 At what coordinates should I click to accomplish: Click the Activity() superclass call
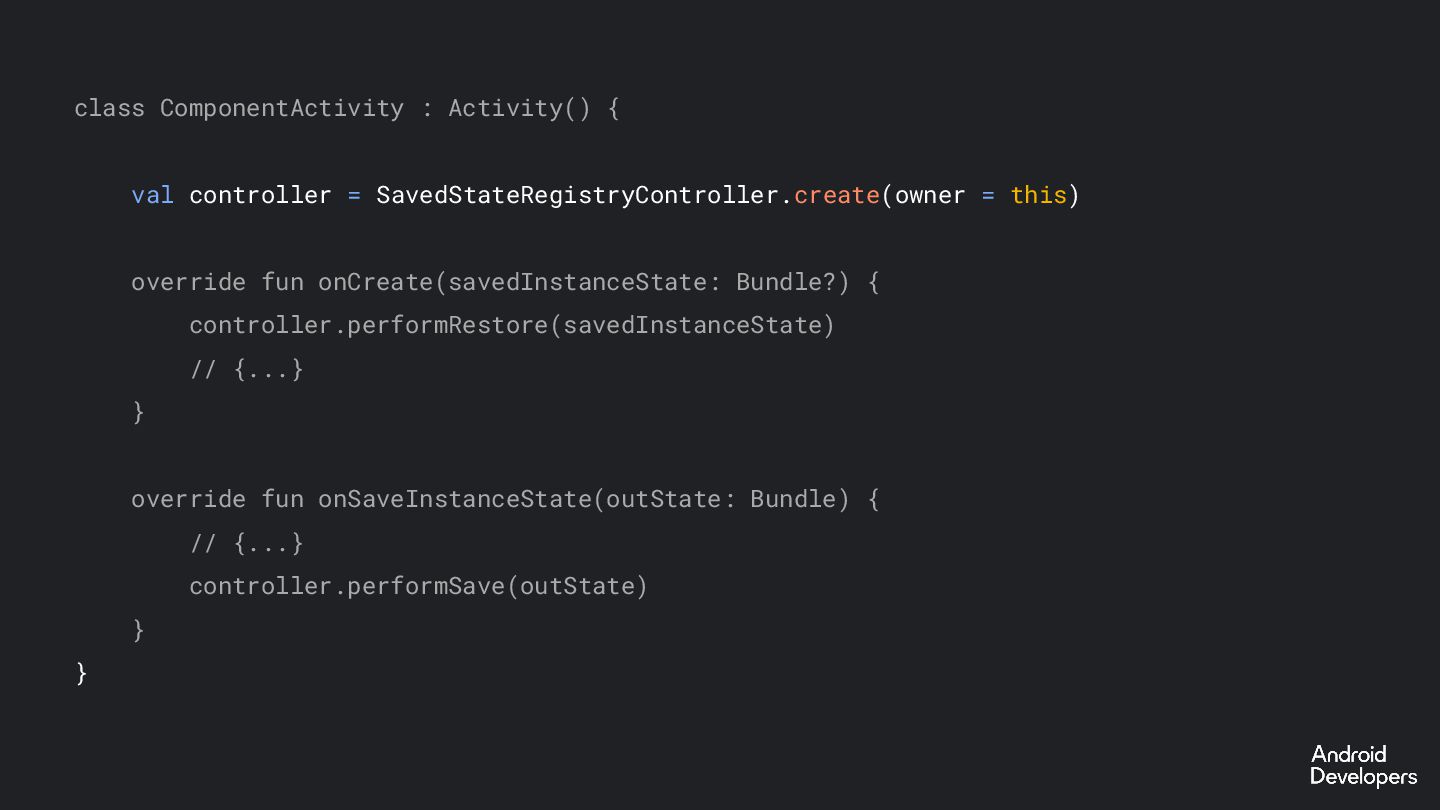tap(520, 108)
